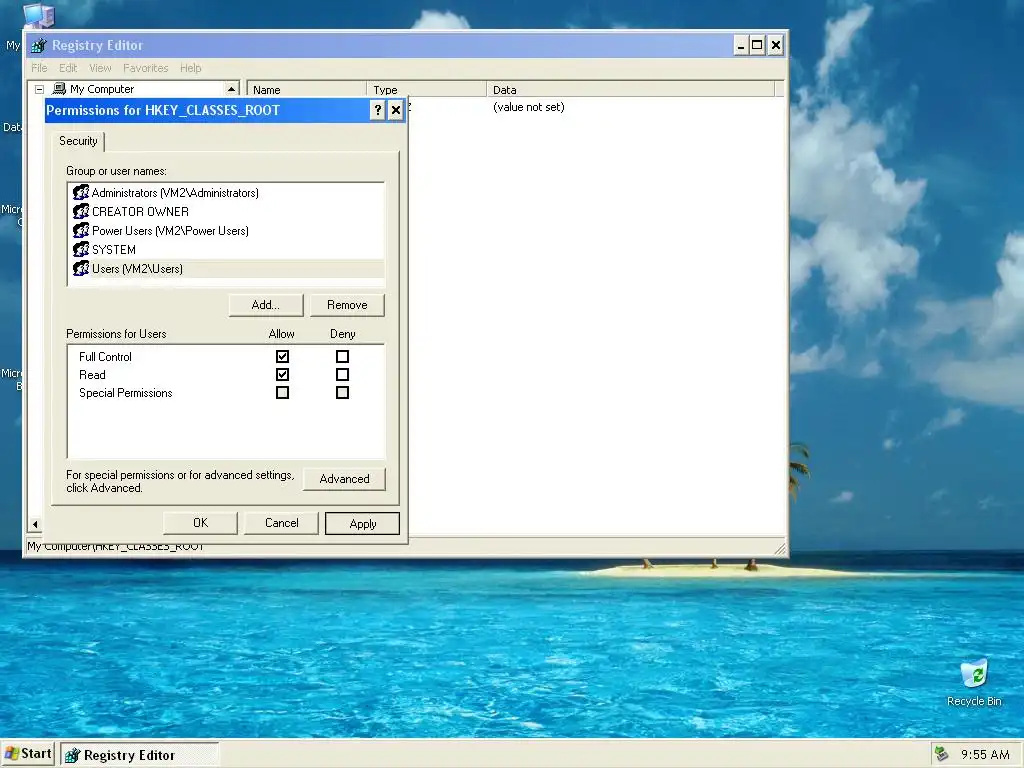The height and width of the screenshot is (768, 1024).
Task: Click the (value not set) data cell
Action: 529,107
